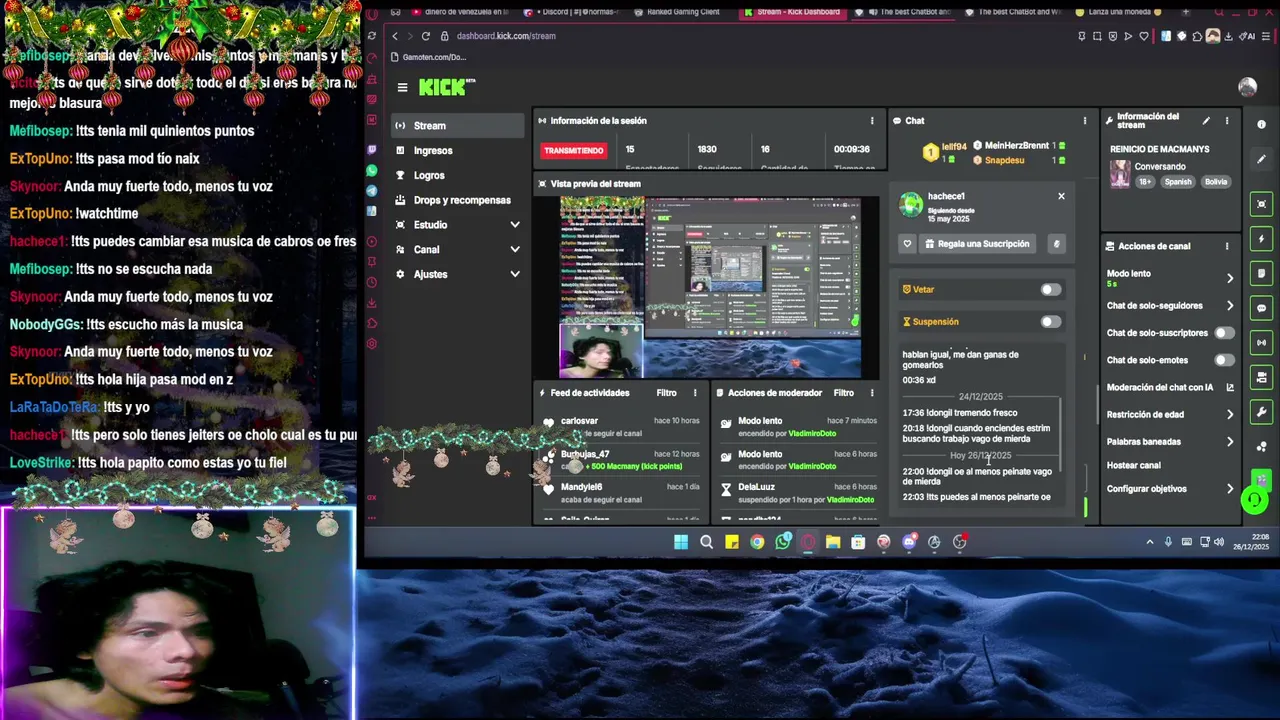Click the broadcast signal icon in right sidebar

[1261, 343]
